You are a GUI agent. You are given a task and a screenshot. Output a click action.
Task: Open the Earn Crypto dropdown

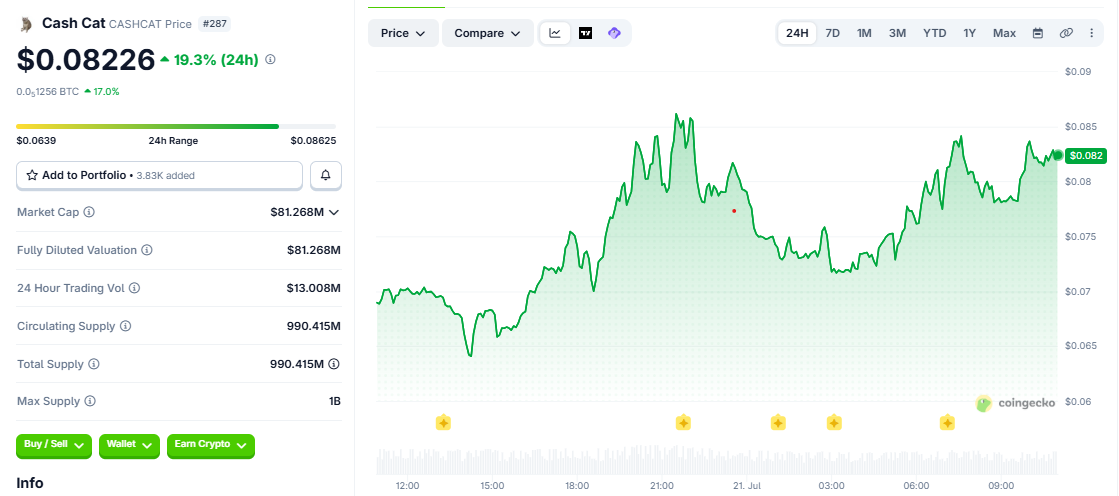coord(211,445)
